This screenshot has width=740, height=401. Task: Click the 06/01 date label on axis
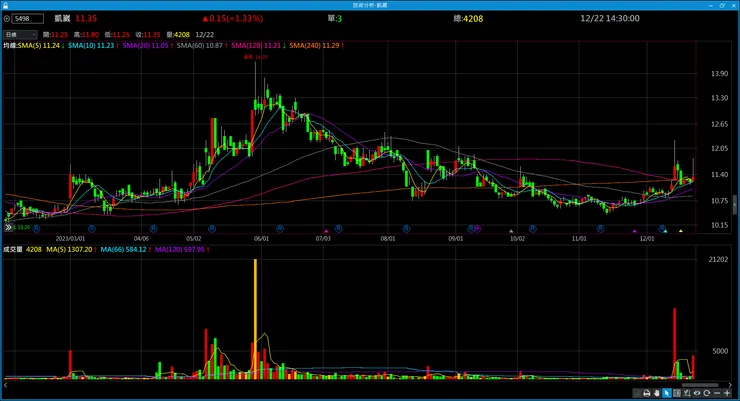coord(261,239)
